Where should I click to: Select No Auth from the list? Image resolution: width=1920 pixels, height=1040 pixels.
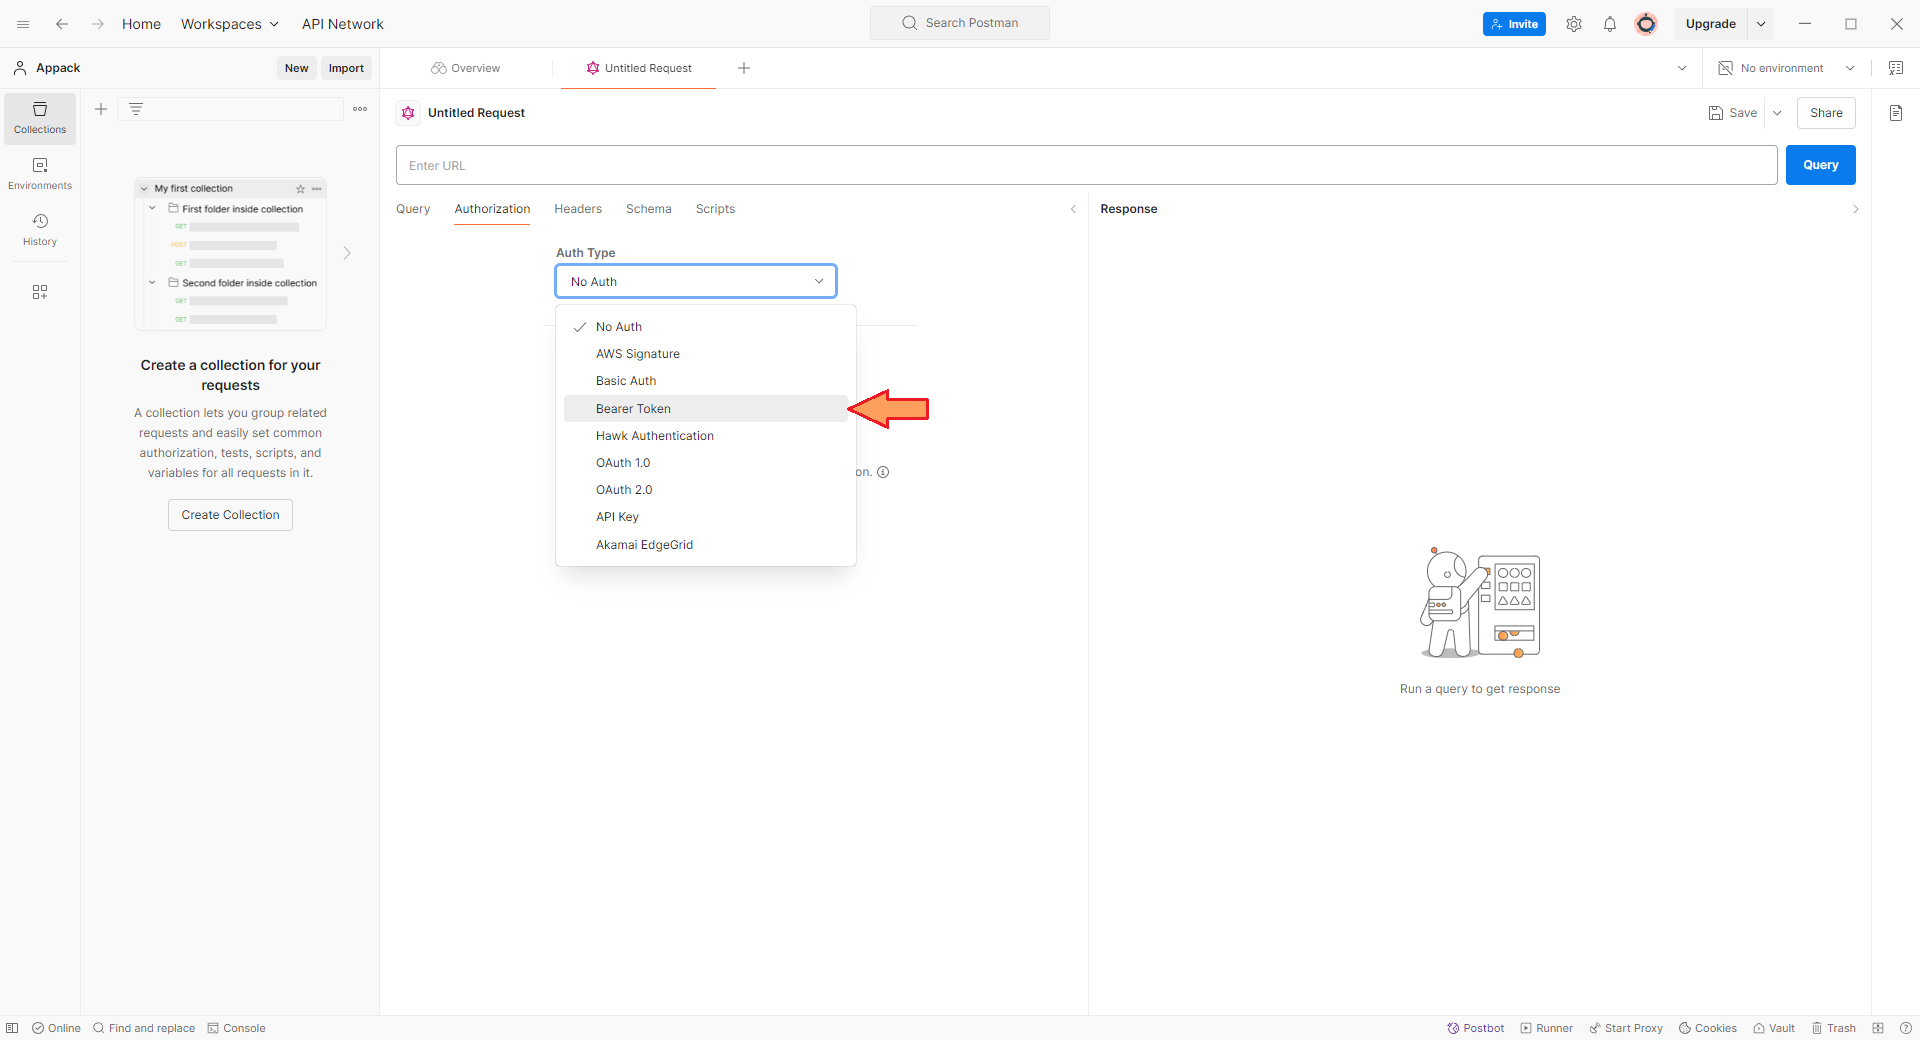[706, 327]
